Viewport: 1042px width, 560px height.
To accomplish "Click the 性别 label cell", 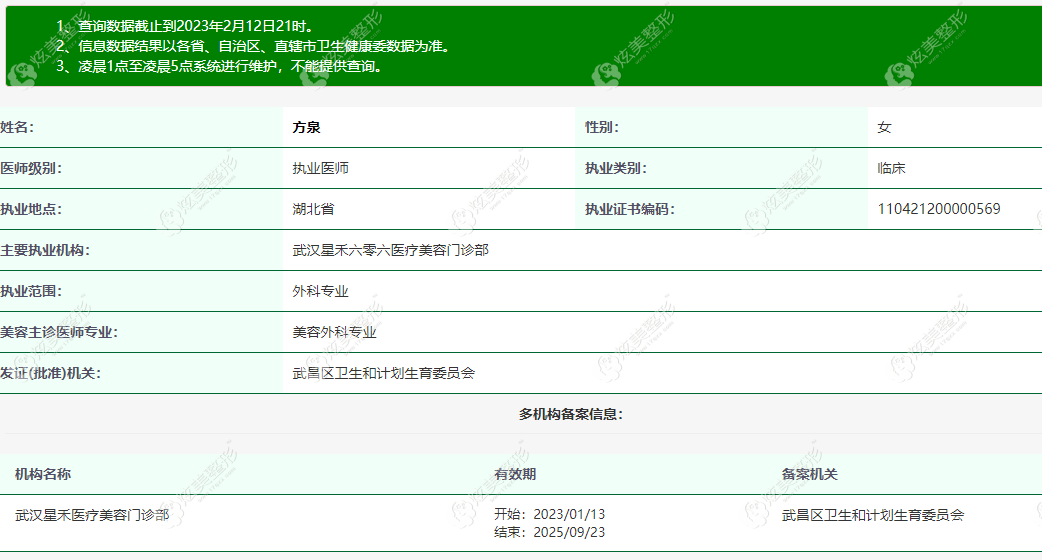I will (721, 128).
